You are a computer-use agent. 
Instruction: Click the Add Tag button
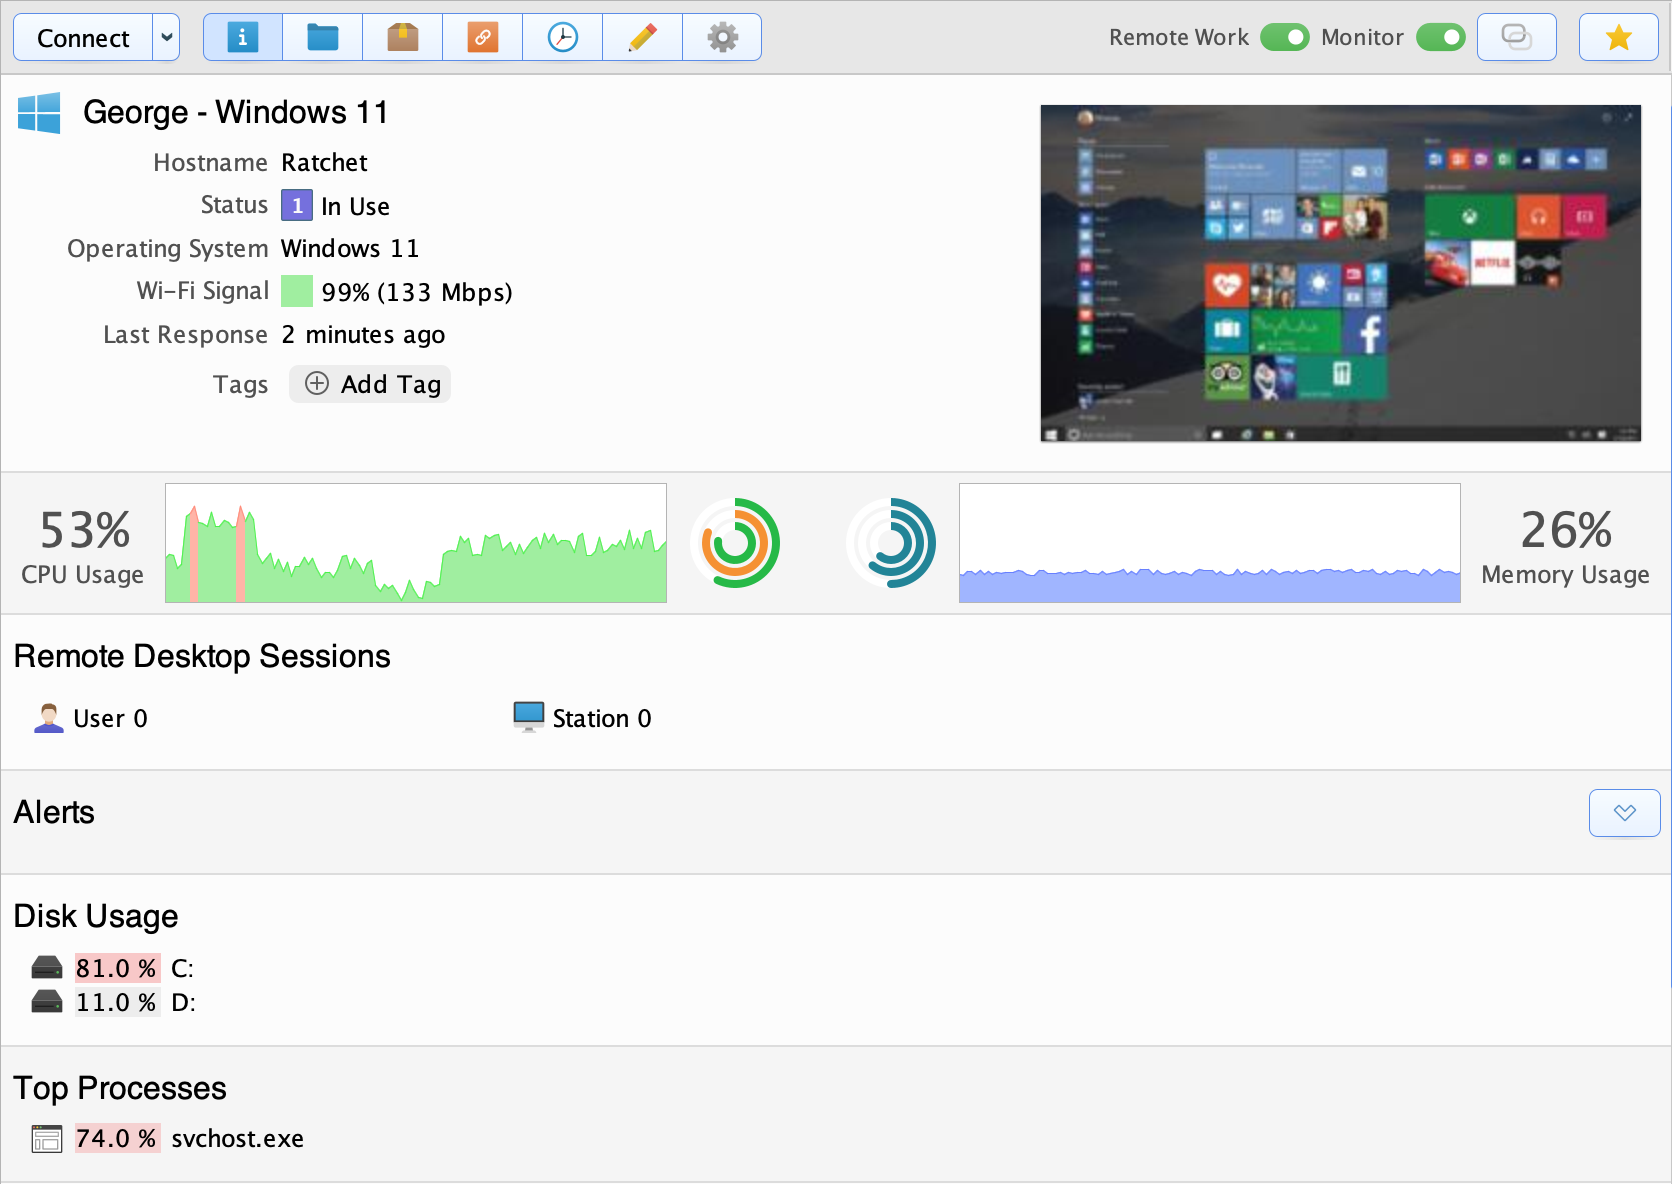370,384
